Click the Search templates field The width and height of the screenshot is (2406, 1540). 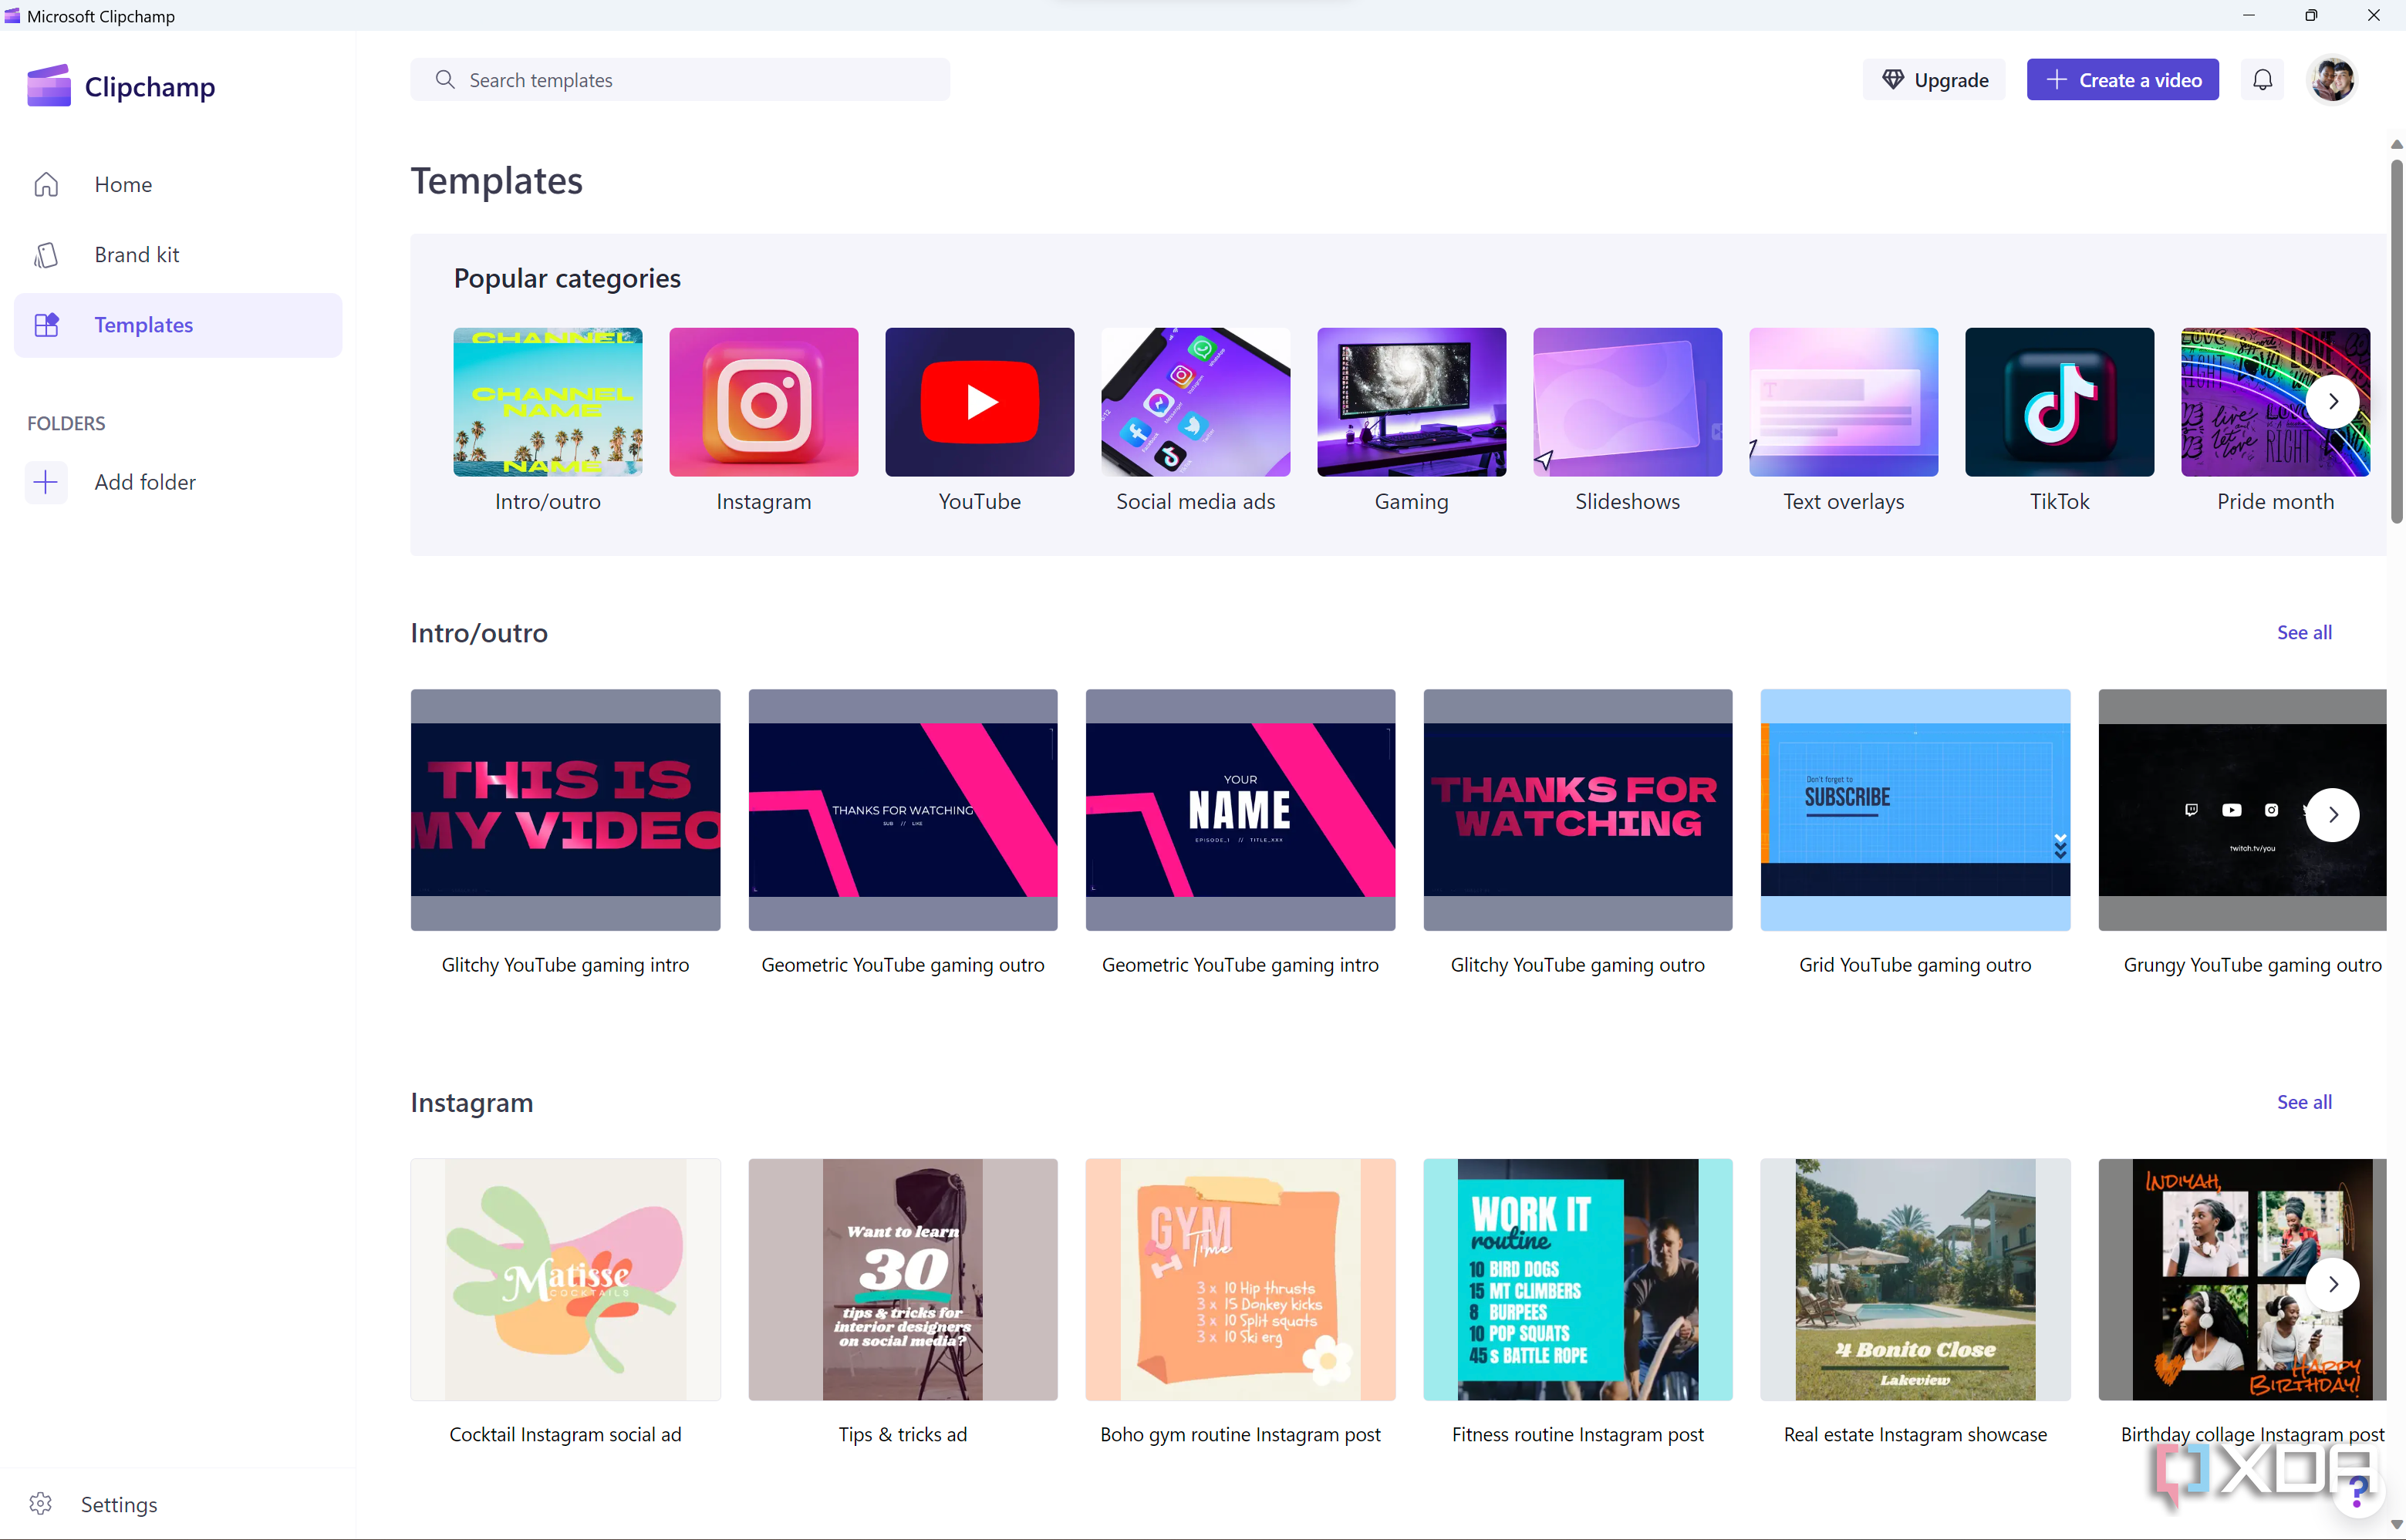pos(680,80)
